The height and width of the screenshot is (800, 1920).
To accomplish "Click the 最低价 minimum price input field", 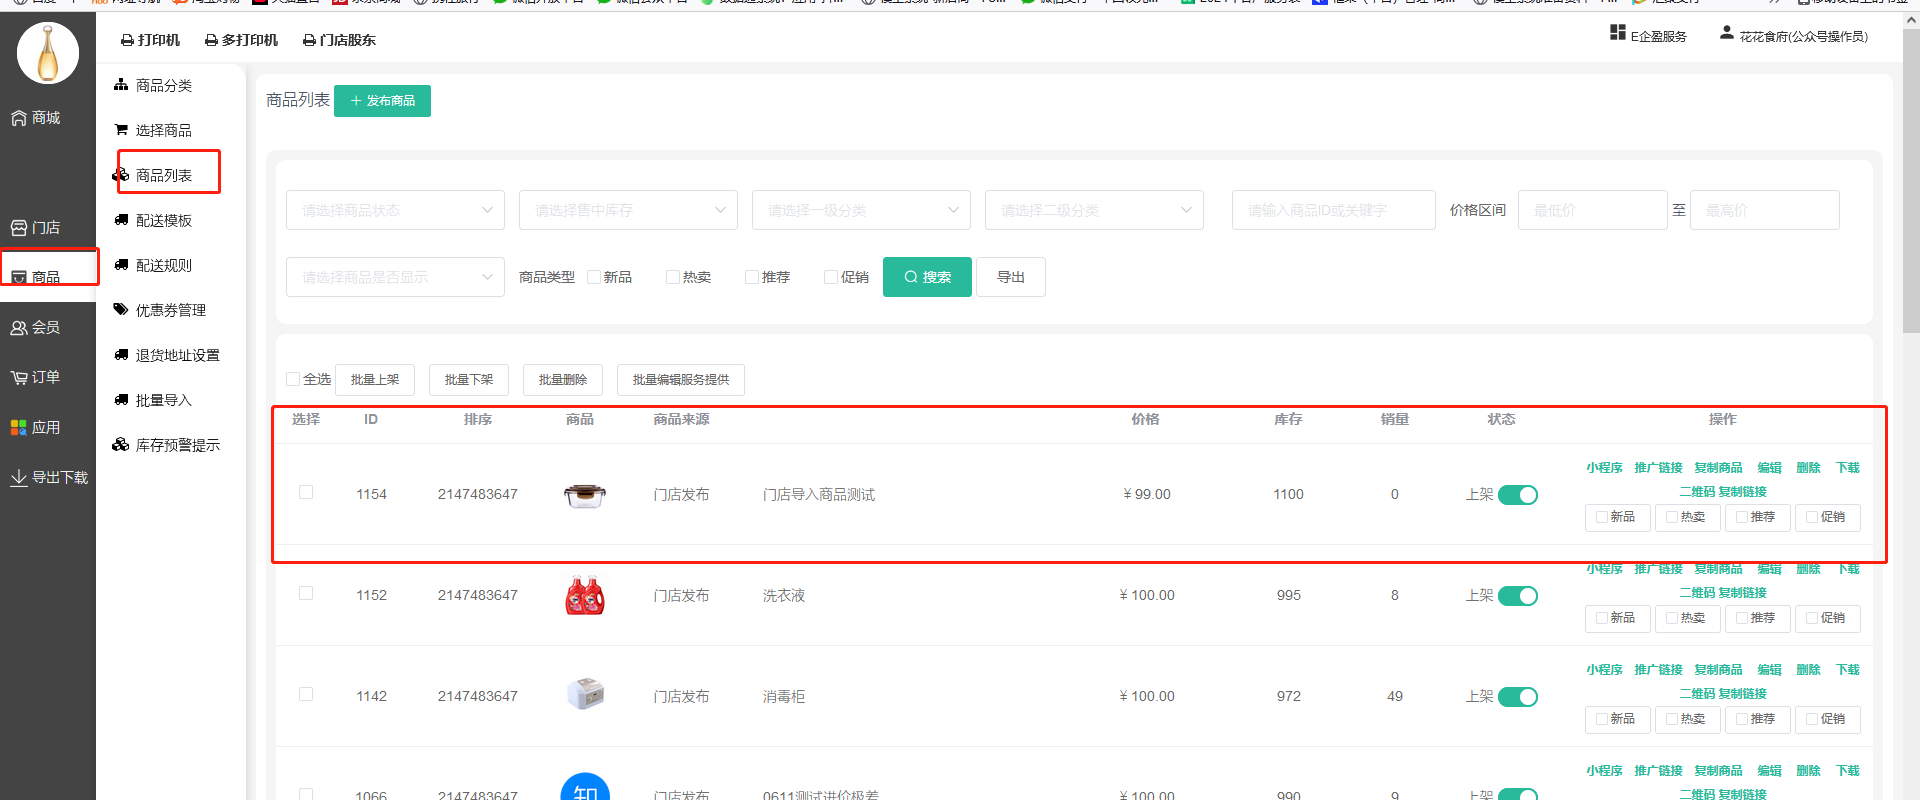I will pos(1591,210).
